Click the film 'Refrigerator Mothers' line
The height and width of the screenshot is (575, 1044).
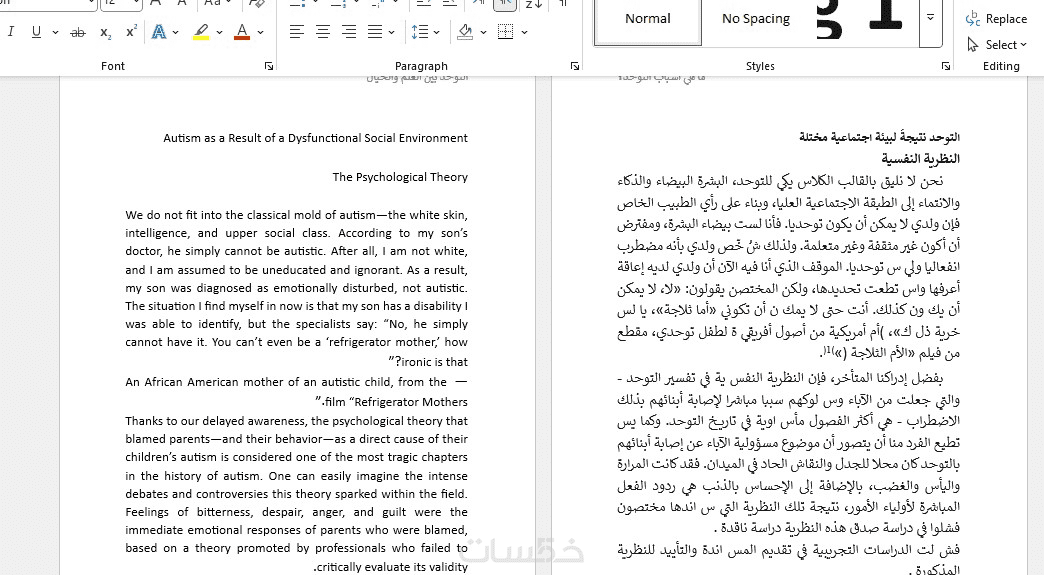pyautogui.click(x=392, y=402)
